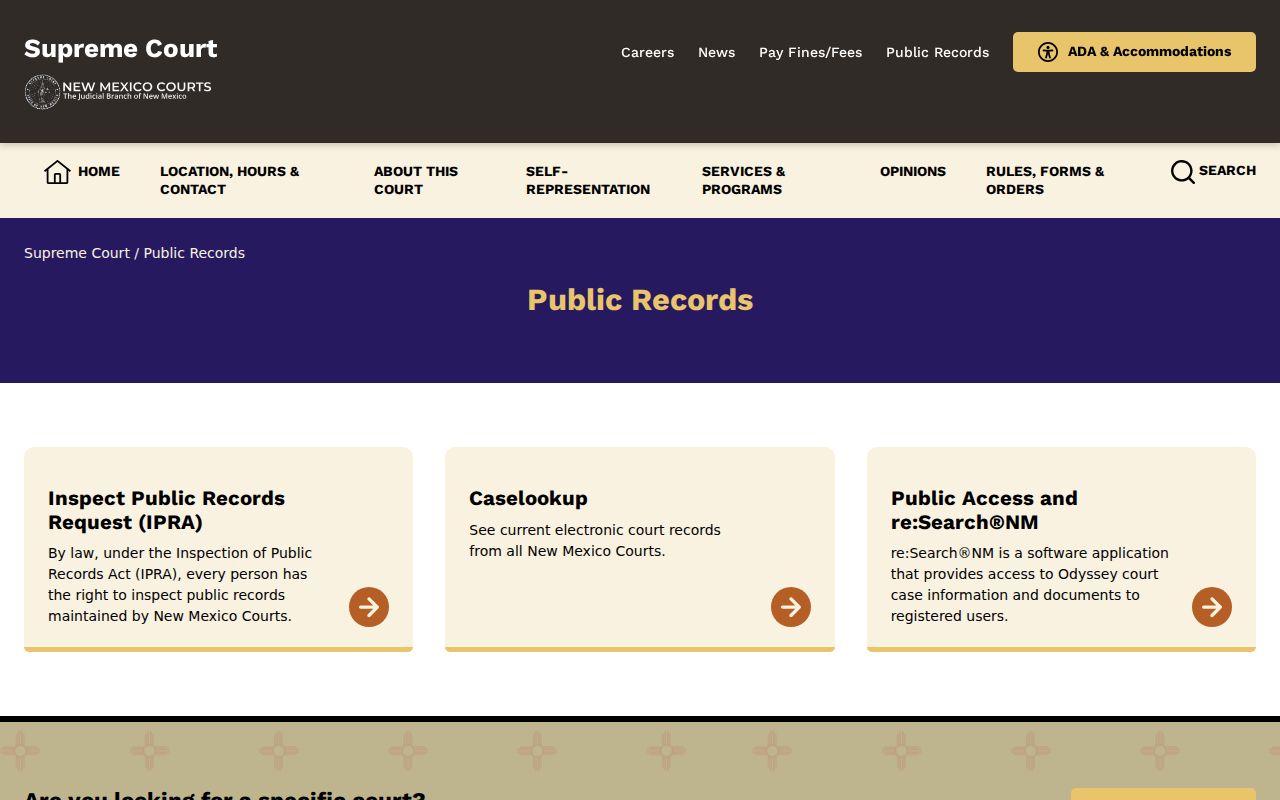Viewport: 1280px width, 800px height.
Task: Go to the Careers link
Action: click(x=647, y=52)
